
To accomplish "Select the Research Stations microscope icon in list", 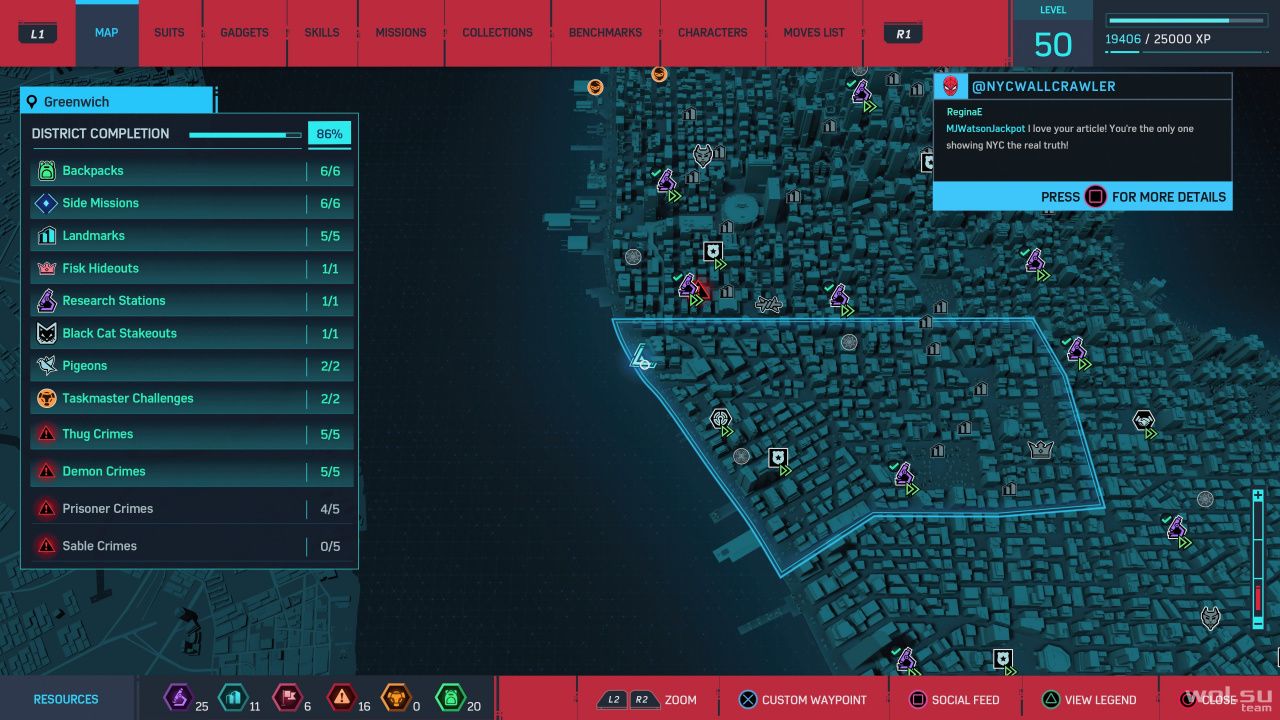I will pyautogui.click(x=46, y=301).
